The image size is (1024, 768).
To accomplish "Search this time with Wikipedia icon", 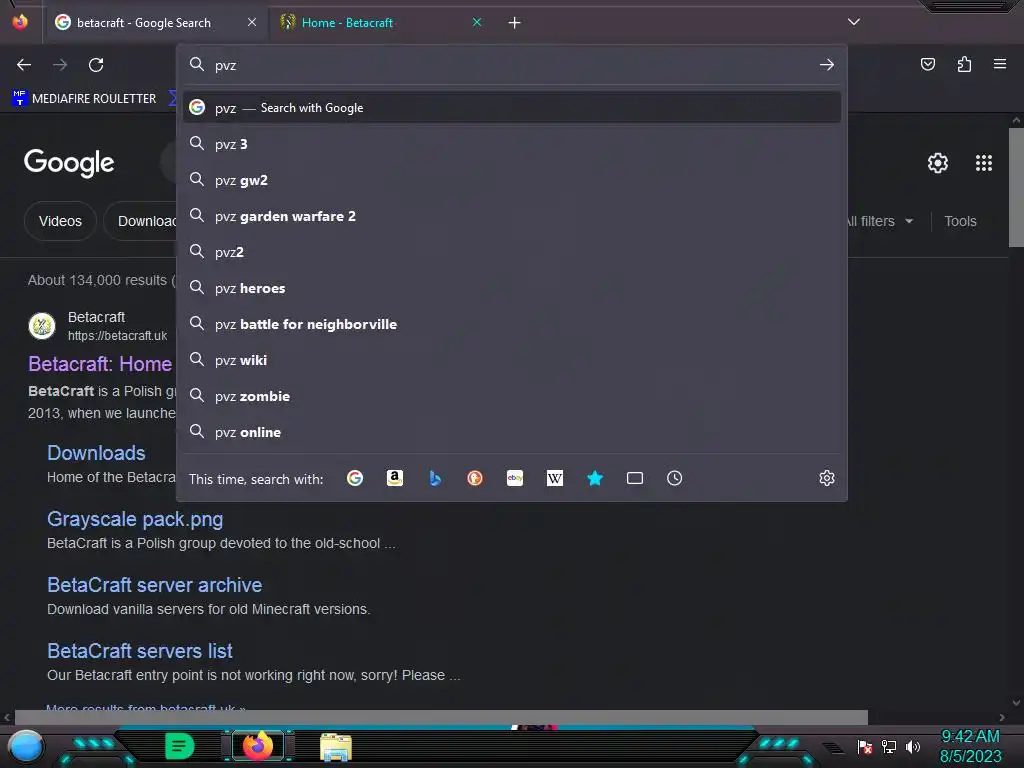I will pyautogui.click(x=554, y=478).
